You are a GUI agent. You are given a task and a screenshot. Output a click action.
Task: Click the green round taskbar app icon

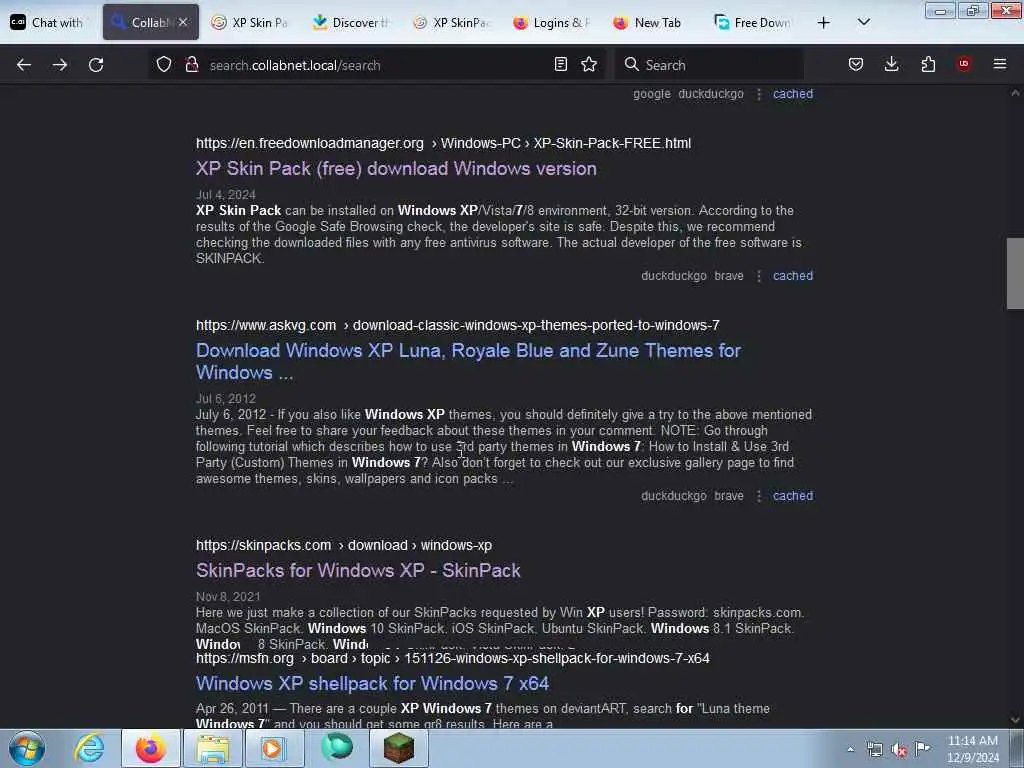point(336,748)
